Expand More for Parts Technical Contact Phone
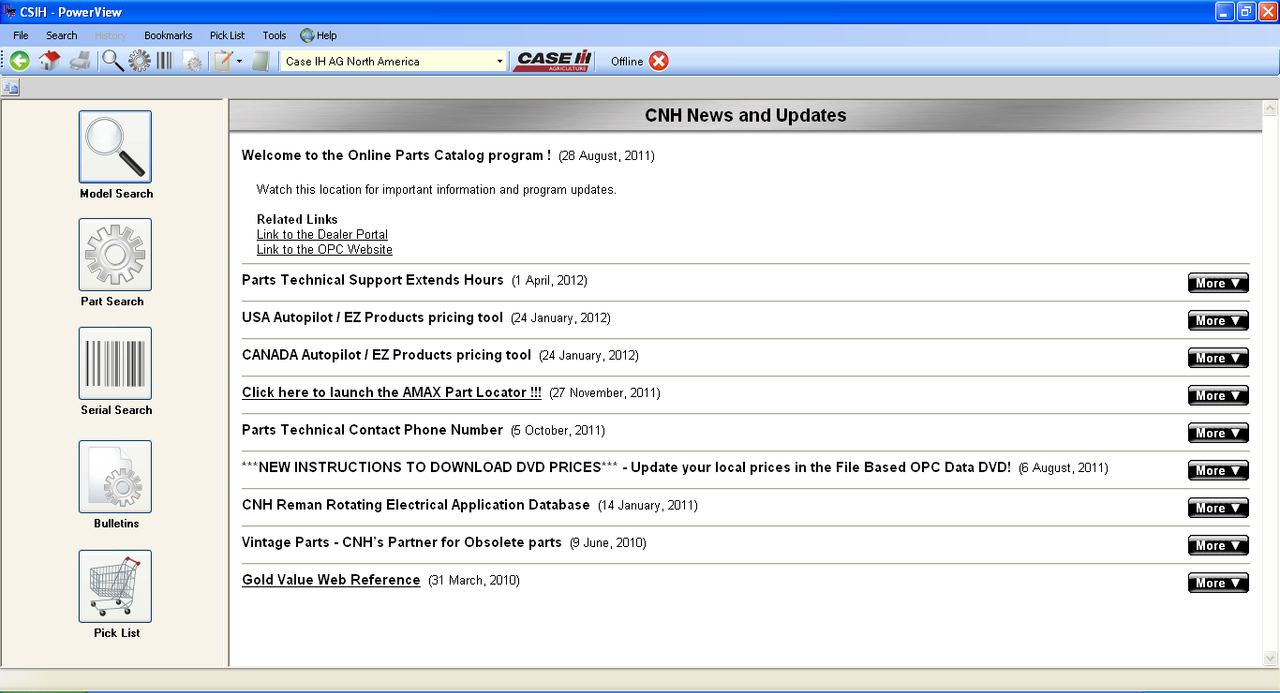Image resolution: width=1280 pixels, height=693 pixels. point(1218,433)
